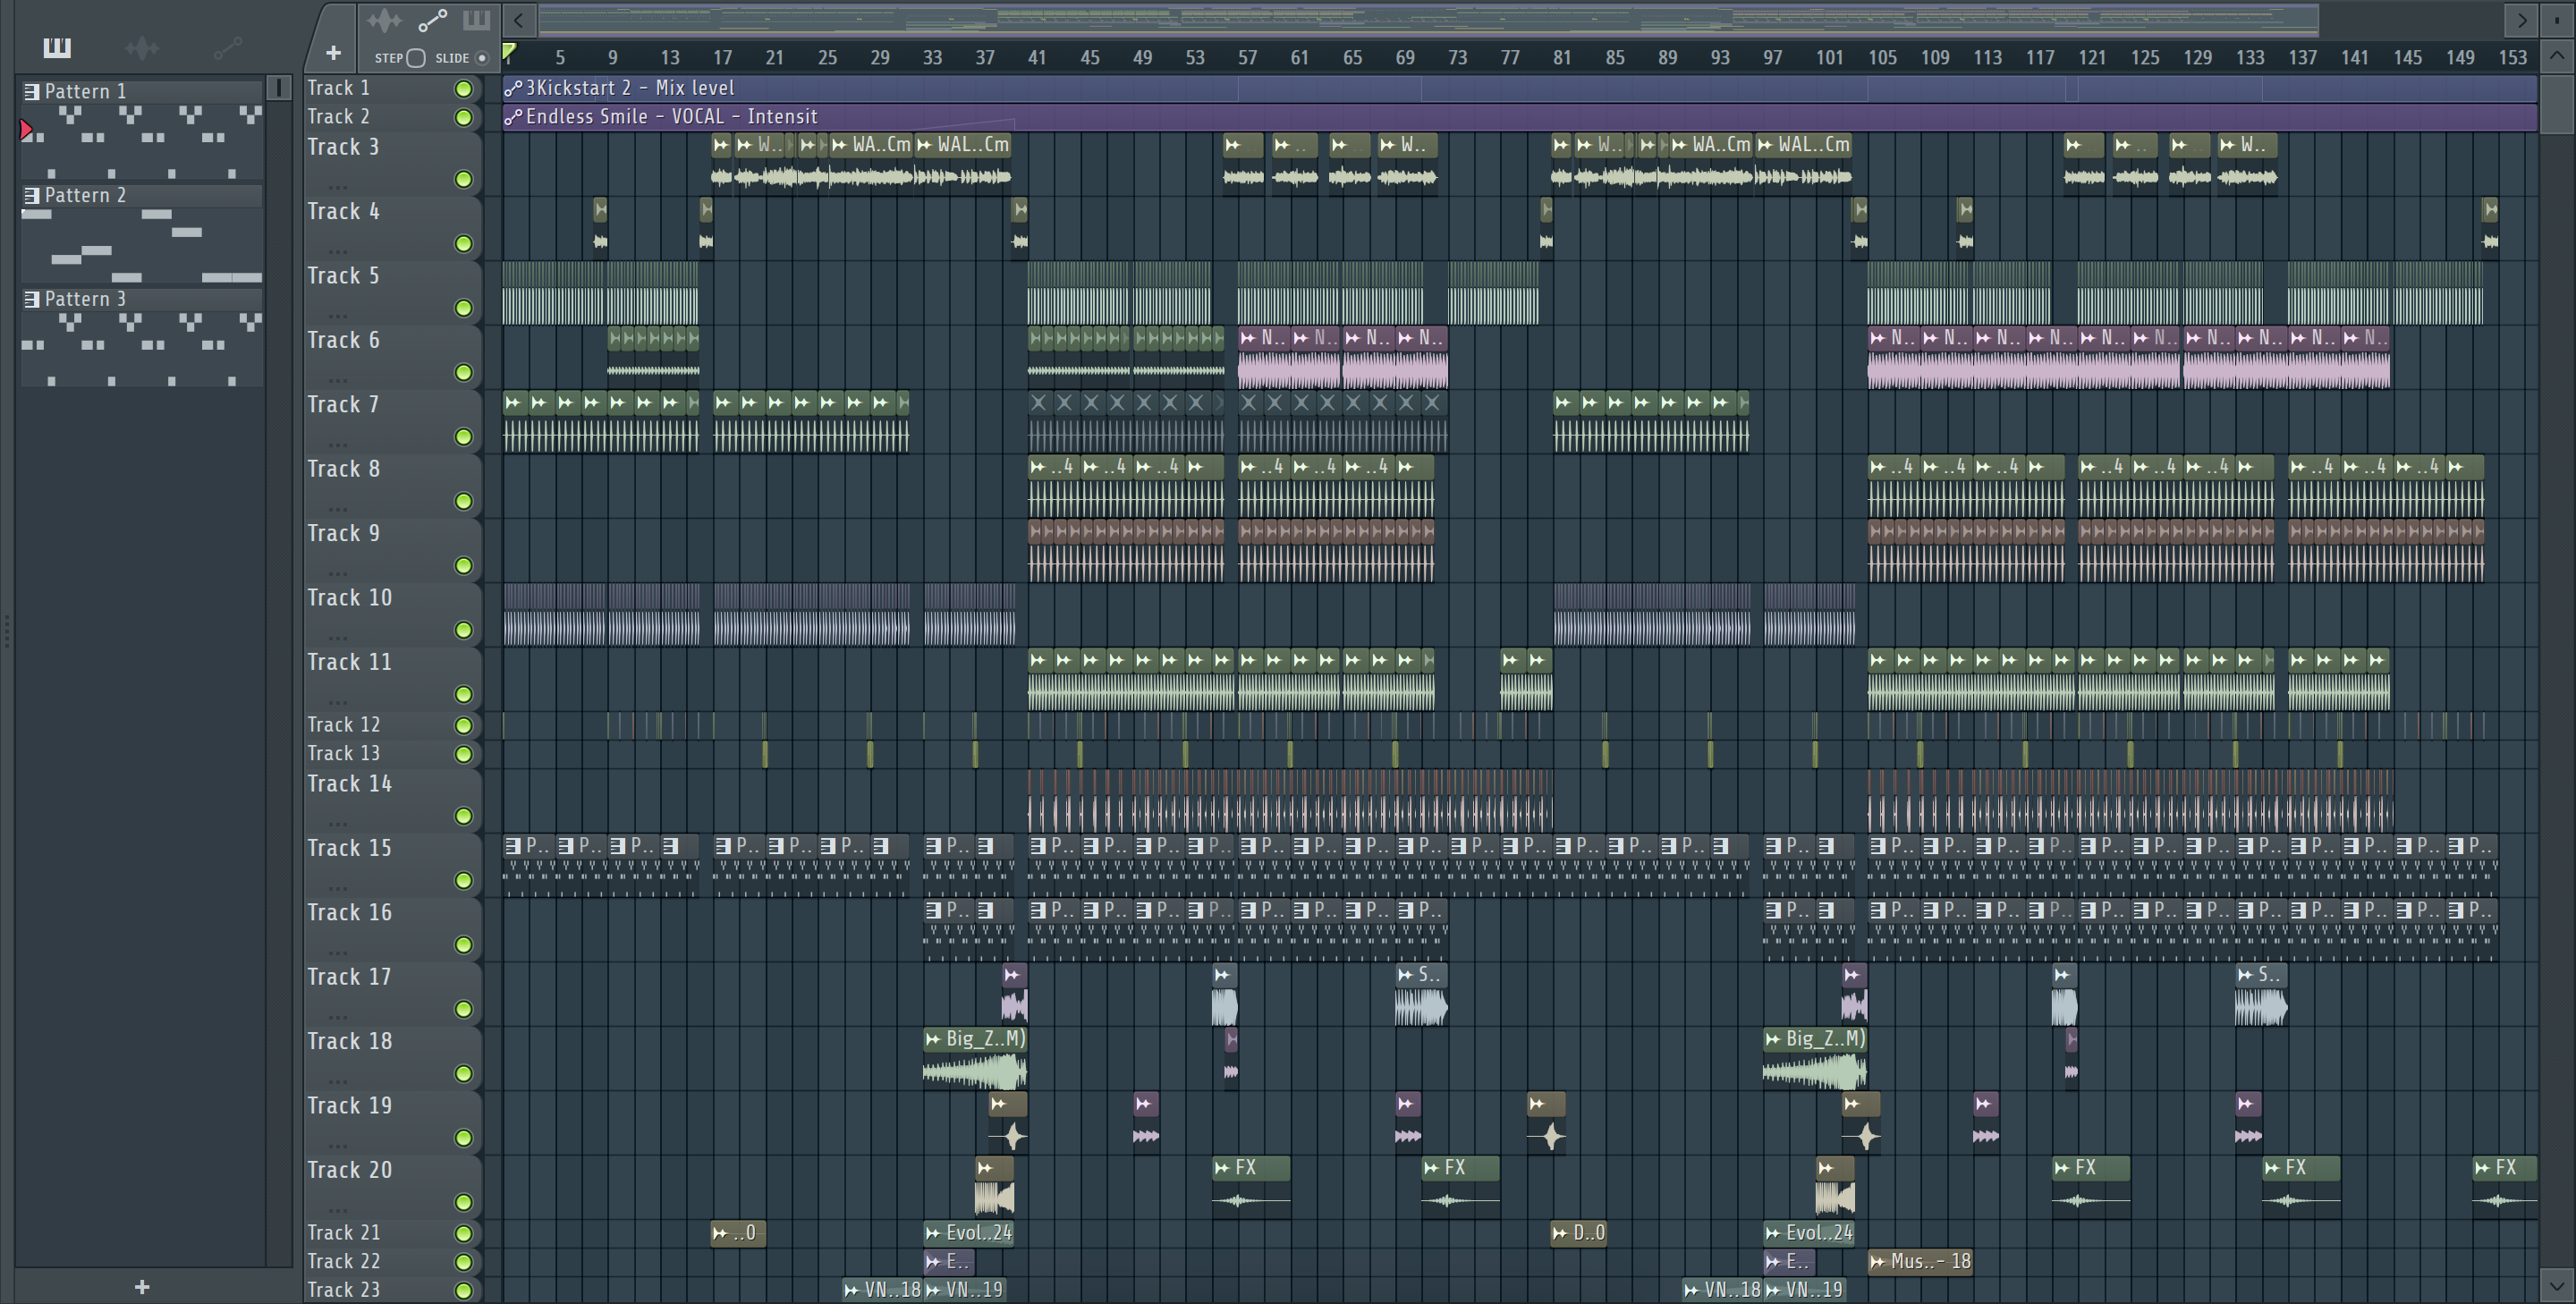The height and width of the screenshot is (1304, 2576).
Task: Click the scroll-left arrow of the overview bar
Action: tap(518, 20)
